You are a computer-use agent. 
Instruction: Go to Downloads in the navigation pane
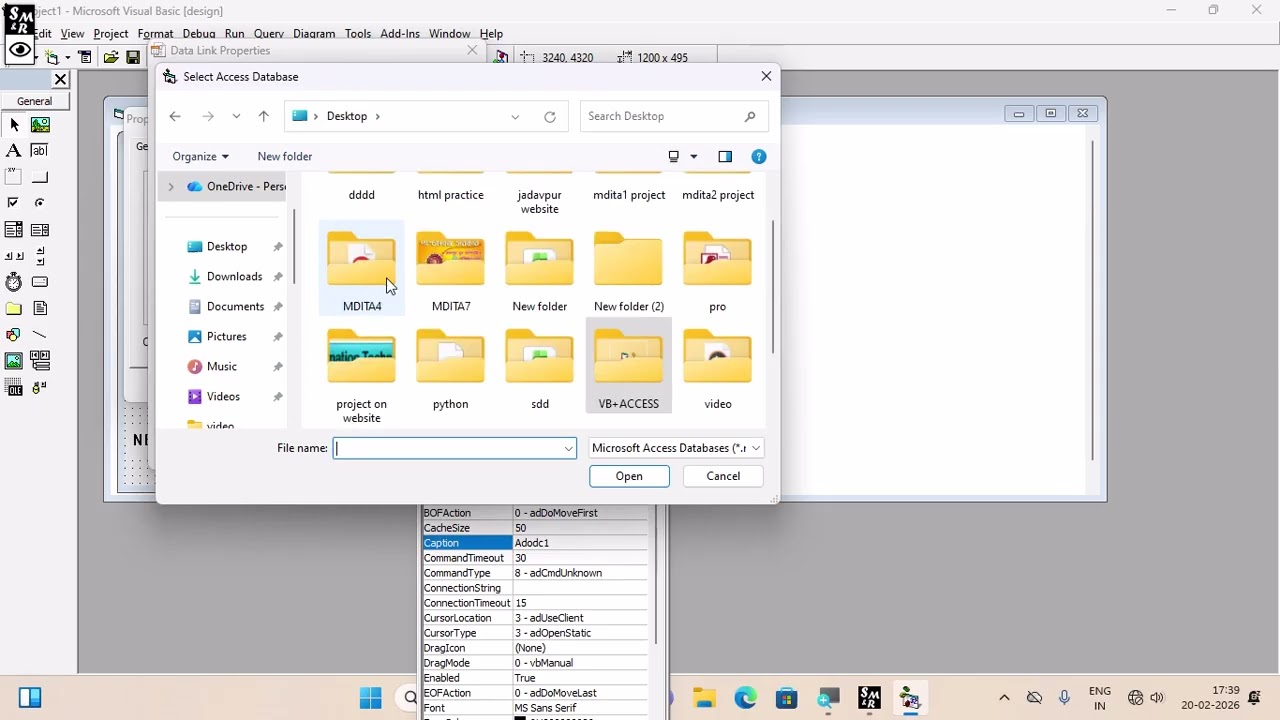(234, 276)
